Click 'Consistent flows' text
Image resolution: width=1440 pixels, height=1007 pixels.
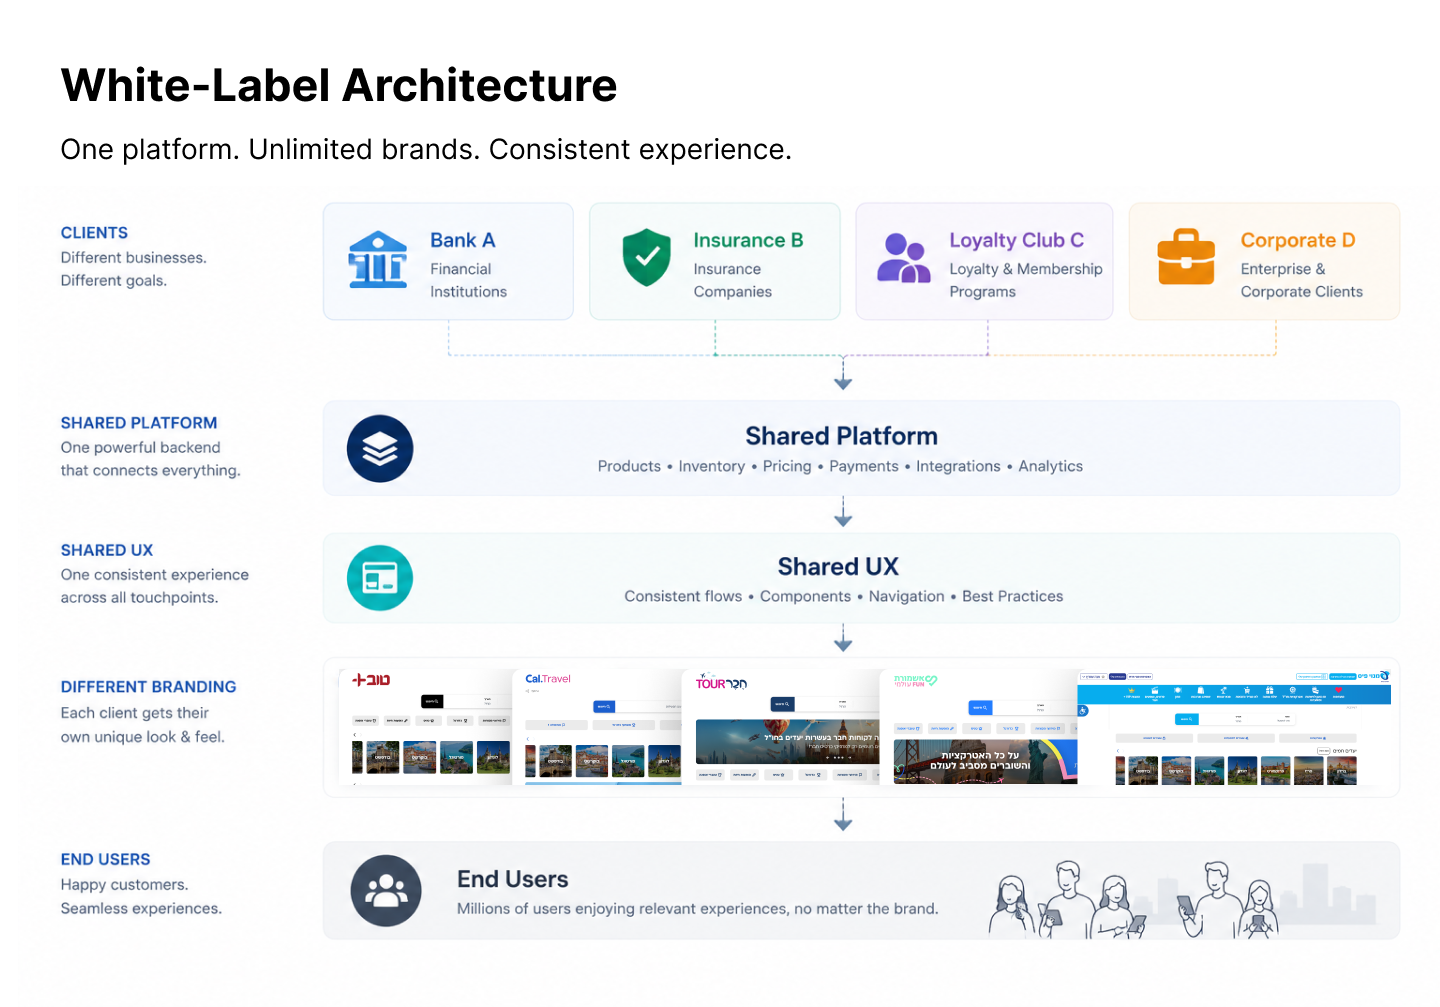click(683, 596)
